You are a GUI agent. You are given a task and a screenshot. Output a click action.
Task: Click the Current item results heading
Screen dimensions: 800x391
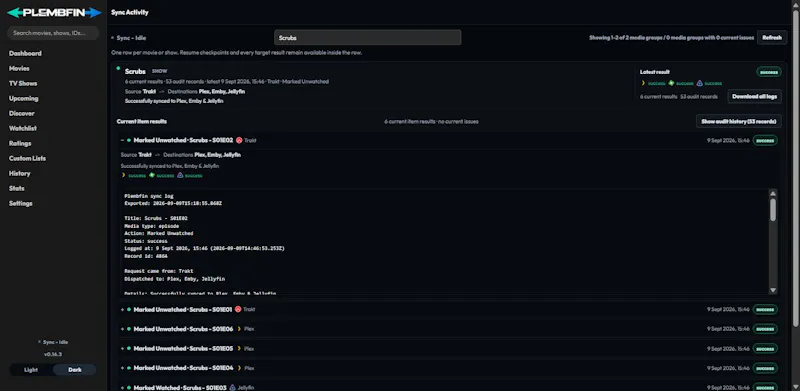point(142,121)
